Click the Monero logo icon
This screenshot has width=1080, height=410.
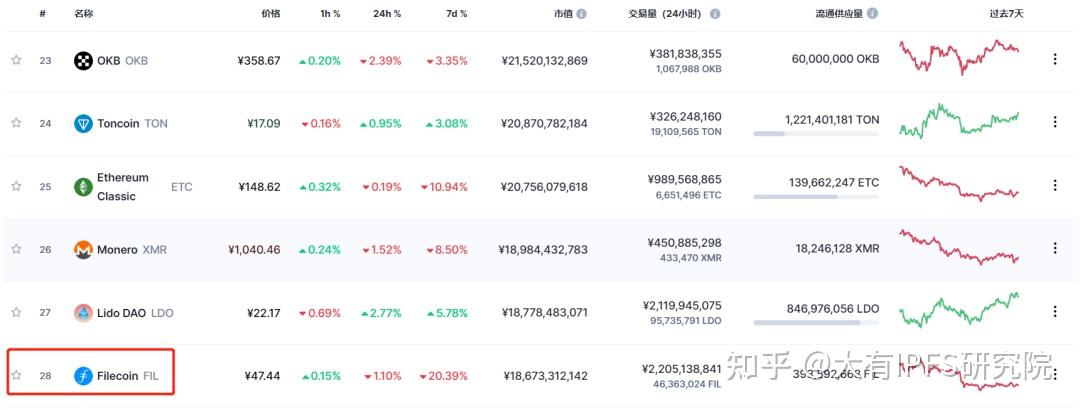pyautogui.click(x=83, y=250)
